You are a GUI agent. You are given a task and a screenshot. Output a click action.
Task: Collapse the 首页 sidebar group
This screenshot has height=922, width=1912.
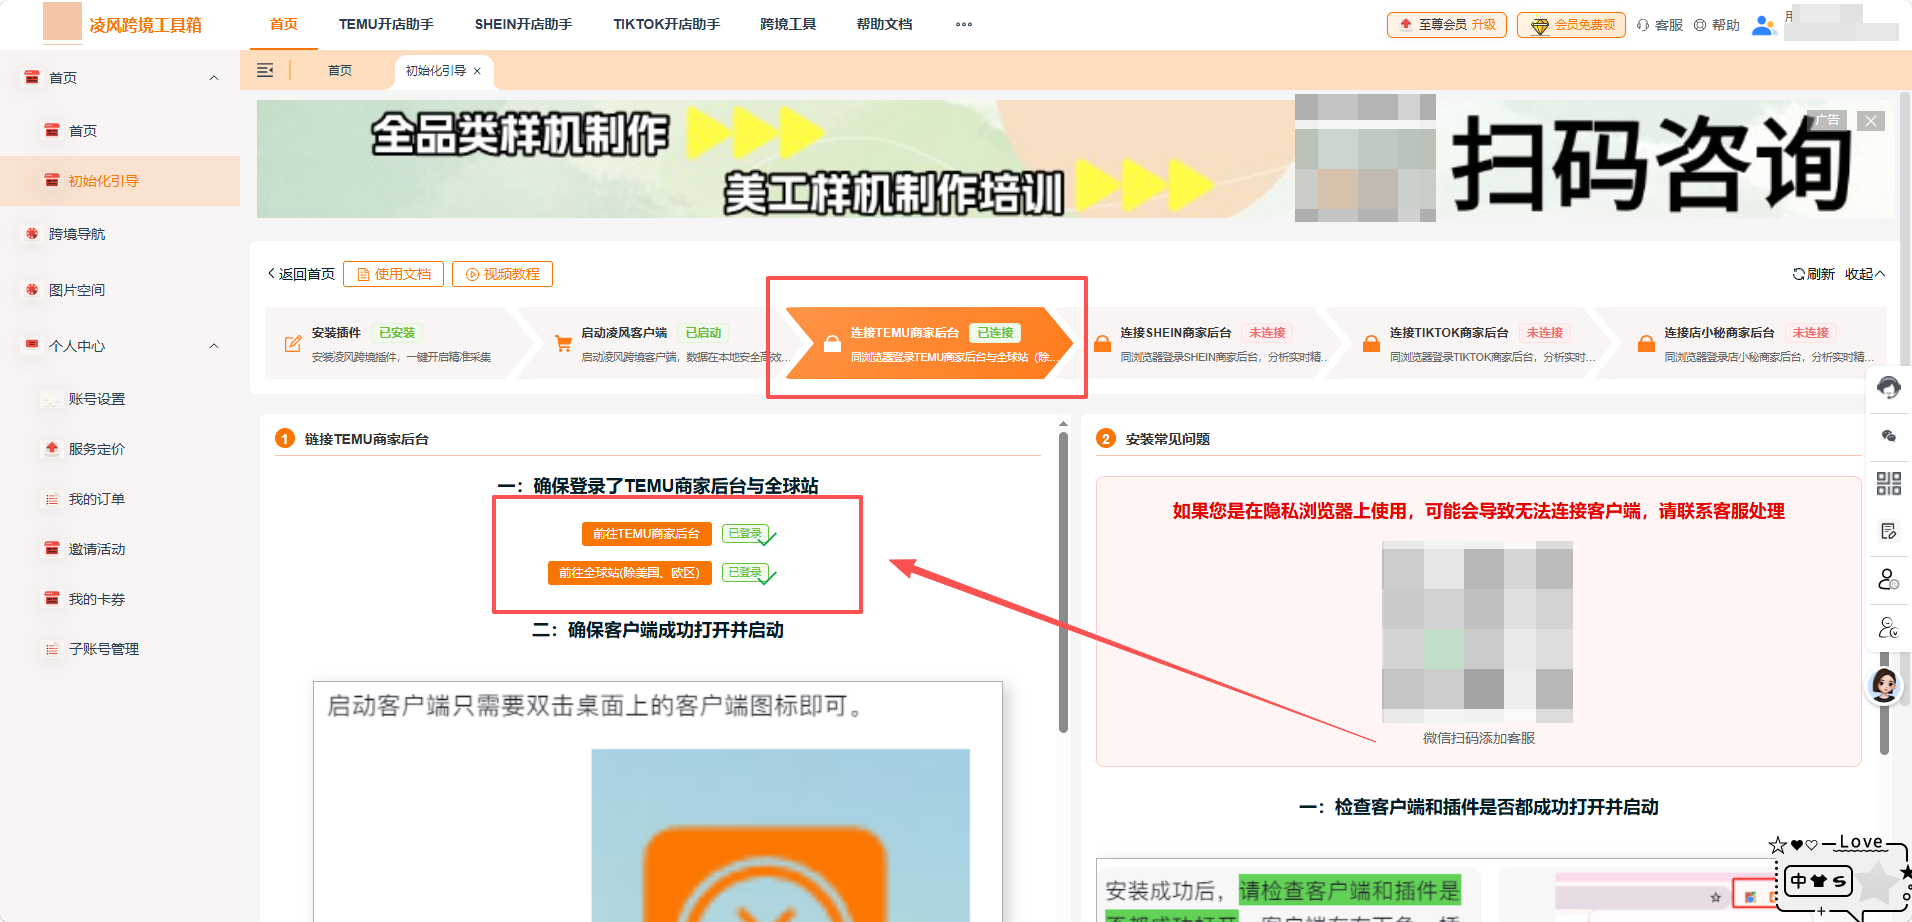(x=214, y=78)
